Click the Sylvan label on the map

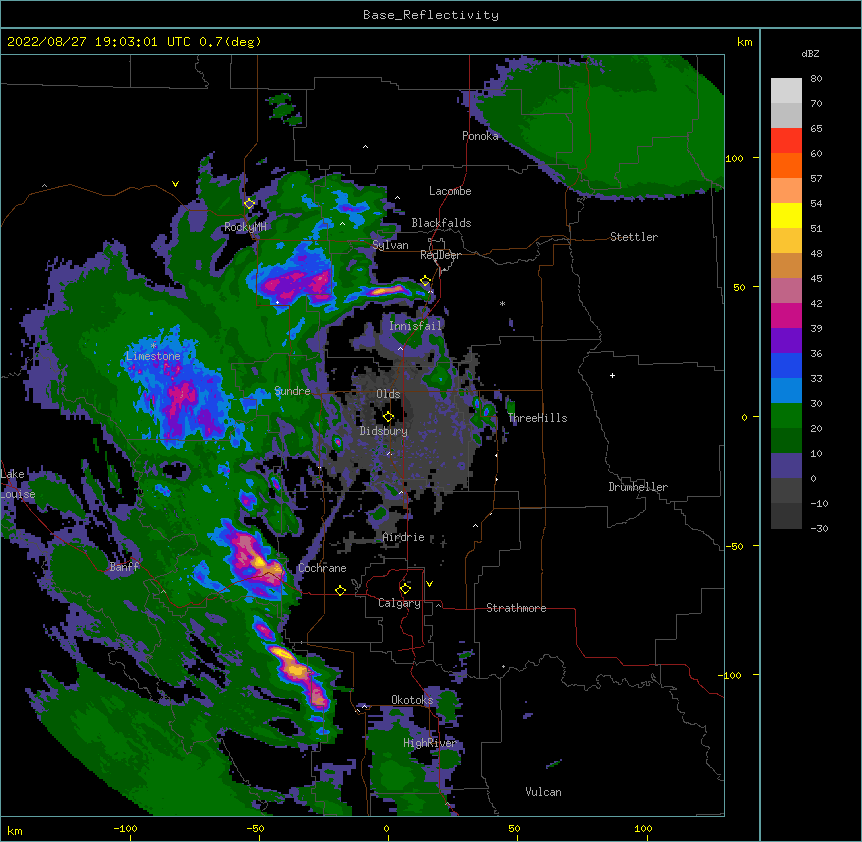click(x=390, y=245)
